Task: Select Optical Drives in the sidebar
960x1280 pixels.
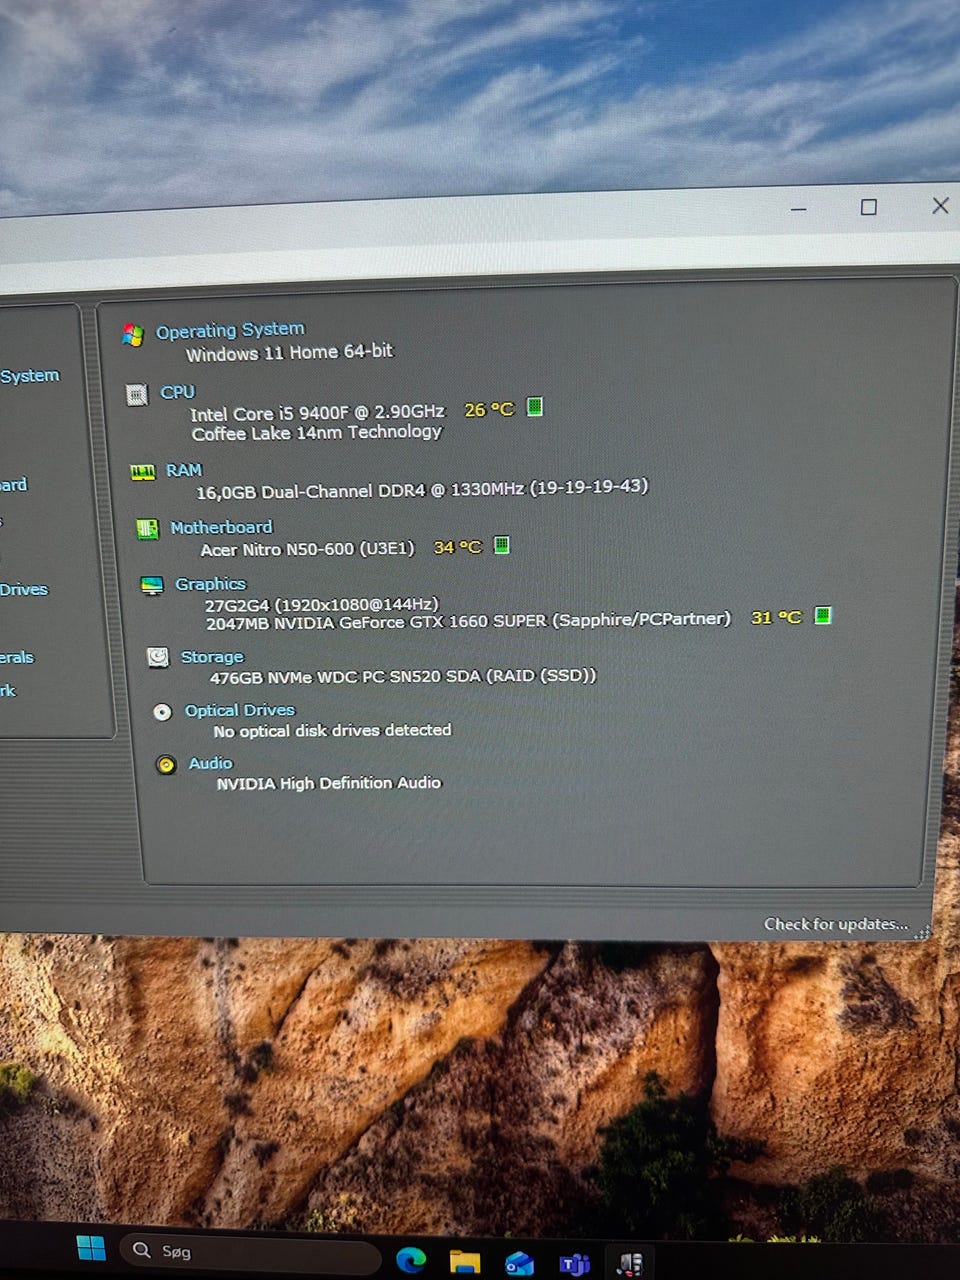Action: 23,590
